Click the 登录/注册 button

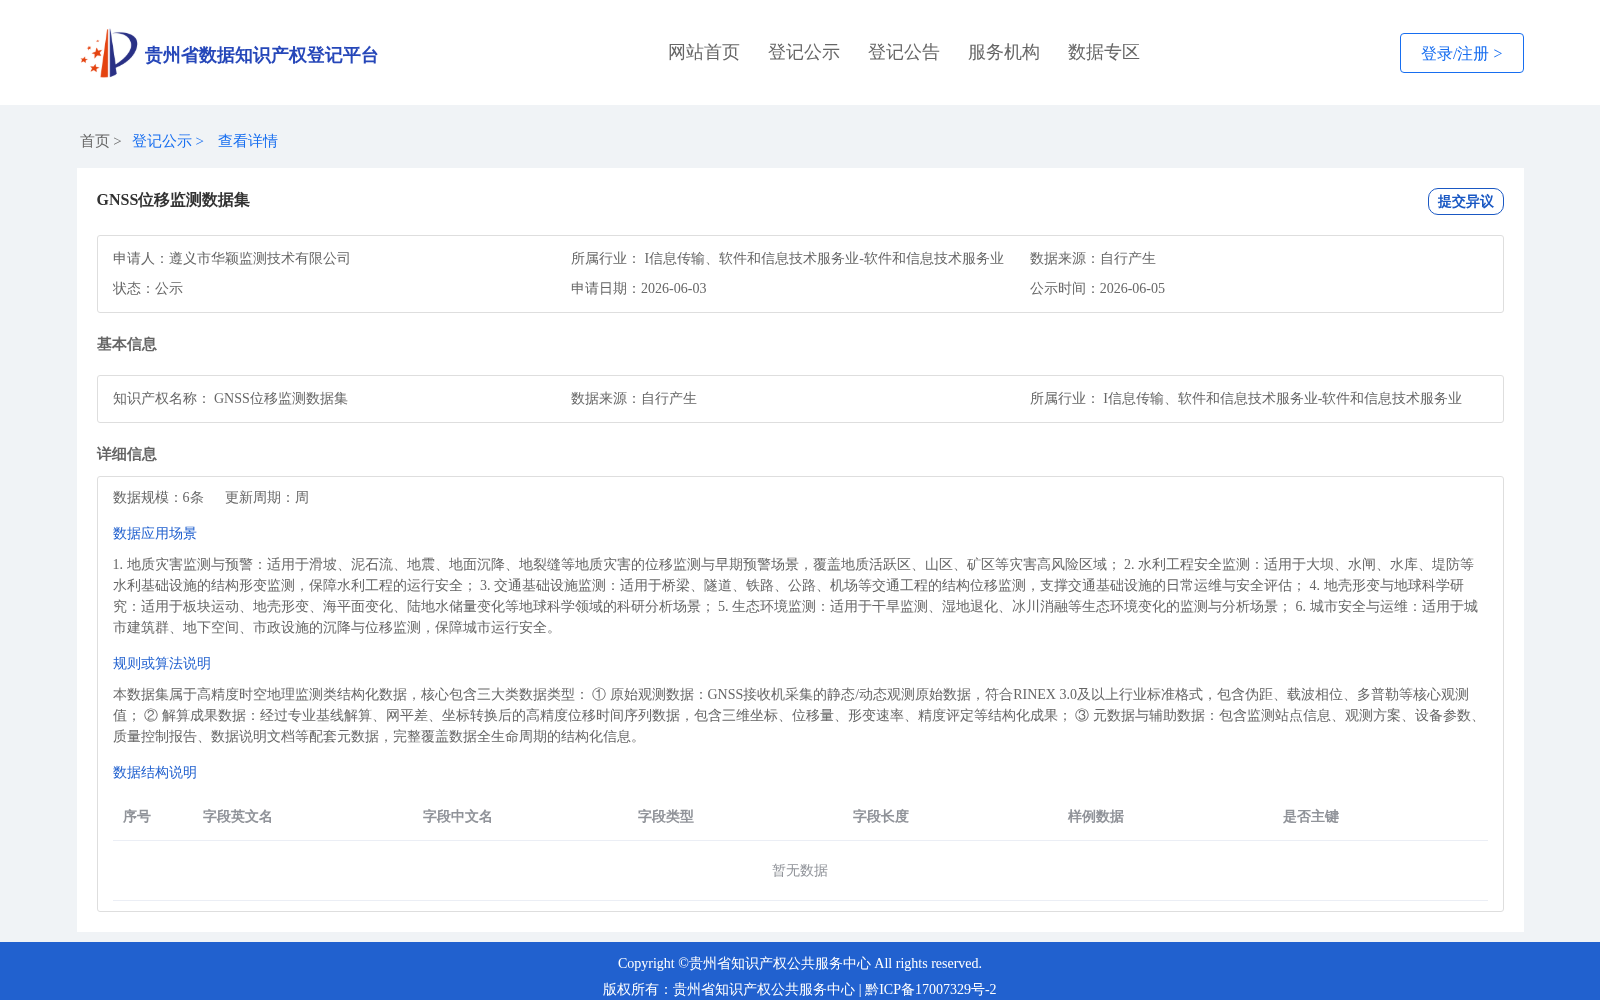point(1462,53)
